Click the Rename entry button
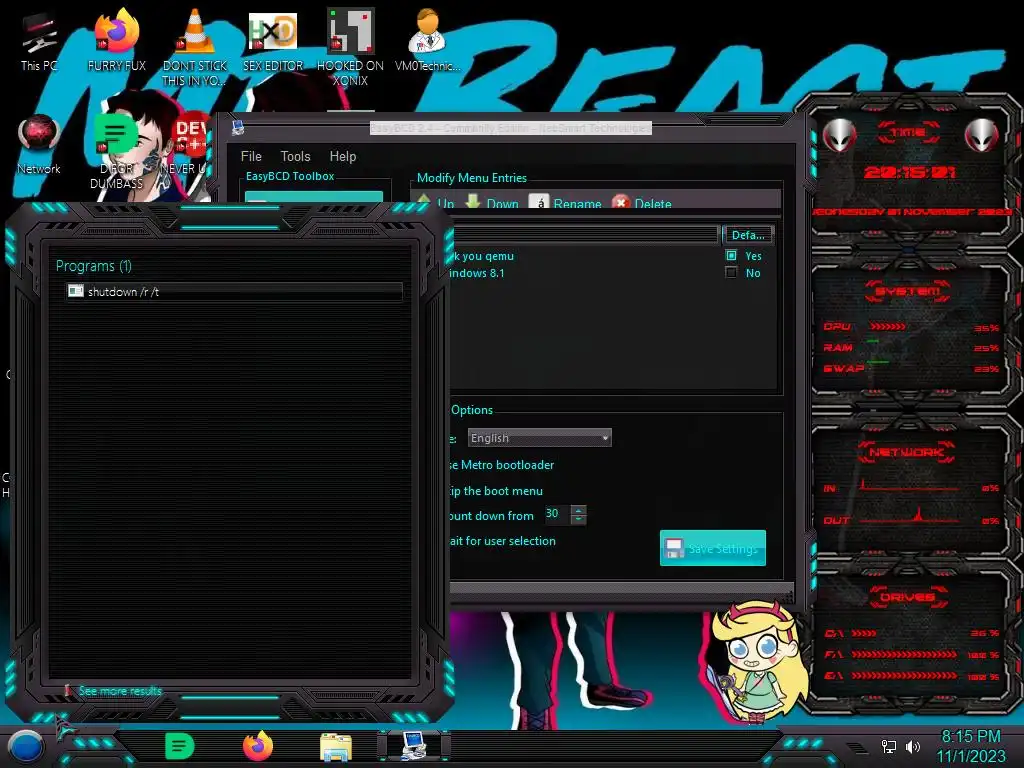 tap(566, 203)
